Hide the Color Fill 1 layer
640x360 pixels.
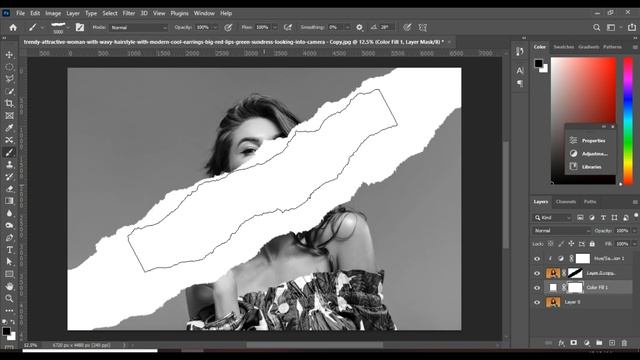(x=537, y=288)
